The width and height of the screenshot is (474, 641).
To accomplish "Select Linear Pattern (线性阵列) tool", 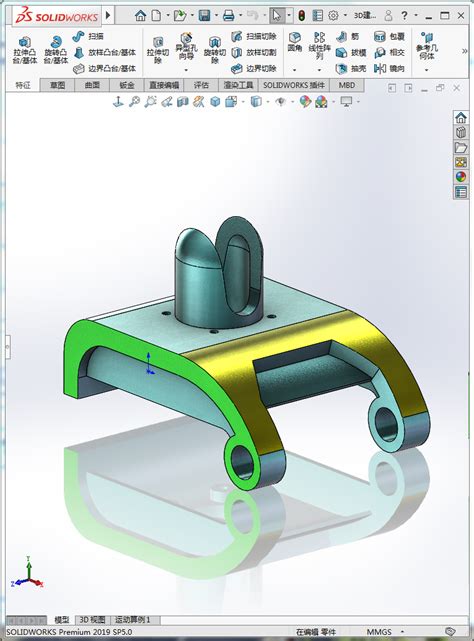I will (x=319, y=46).
